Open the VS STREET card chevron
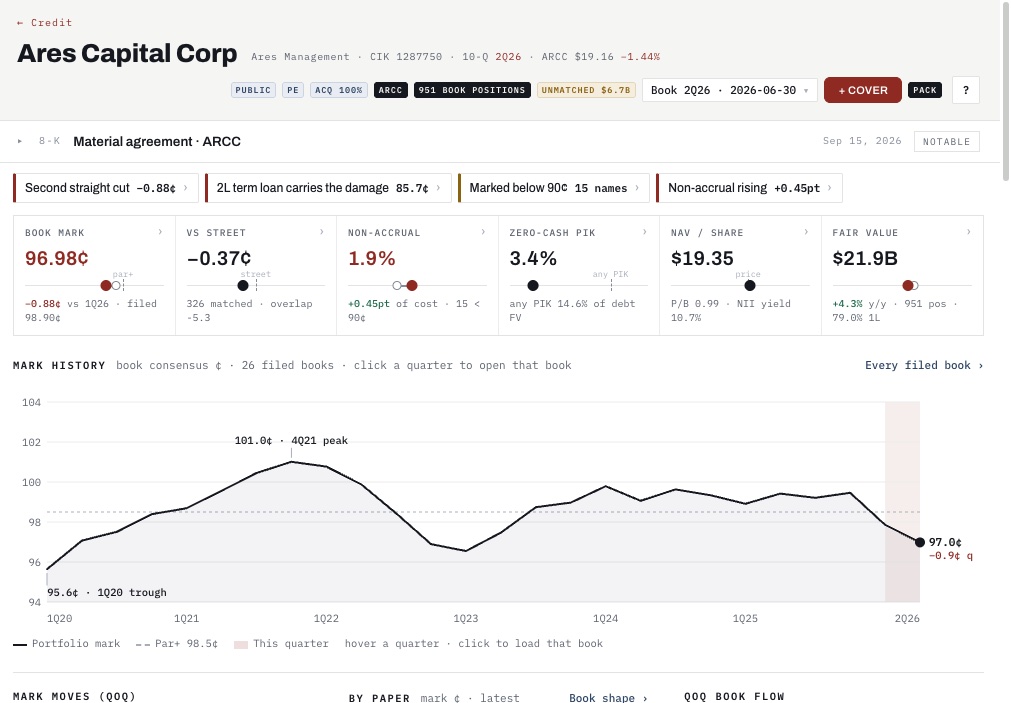The image size is (1011, 703). tap(321, 232)
